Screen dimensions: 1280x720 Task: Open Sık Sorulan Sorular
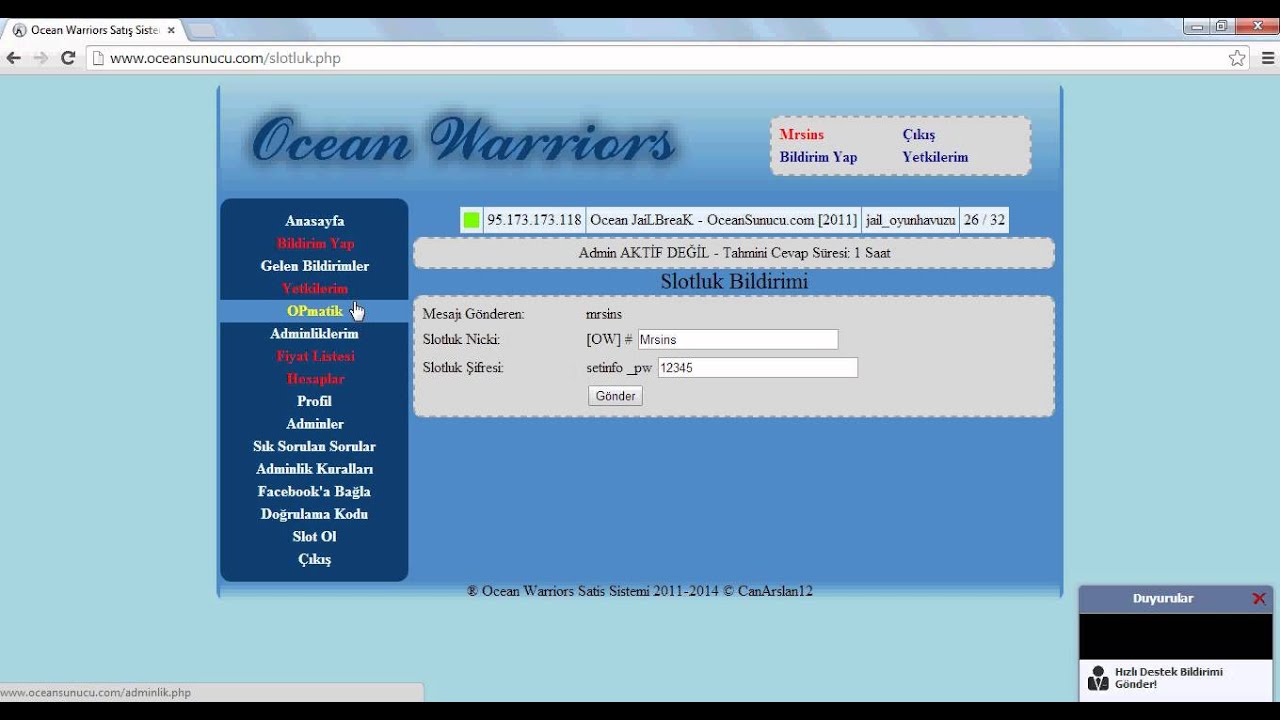coord(314,446)
